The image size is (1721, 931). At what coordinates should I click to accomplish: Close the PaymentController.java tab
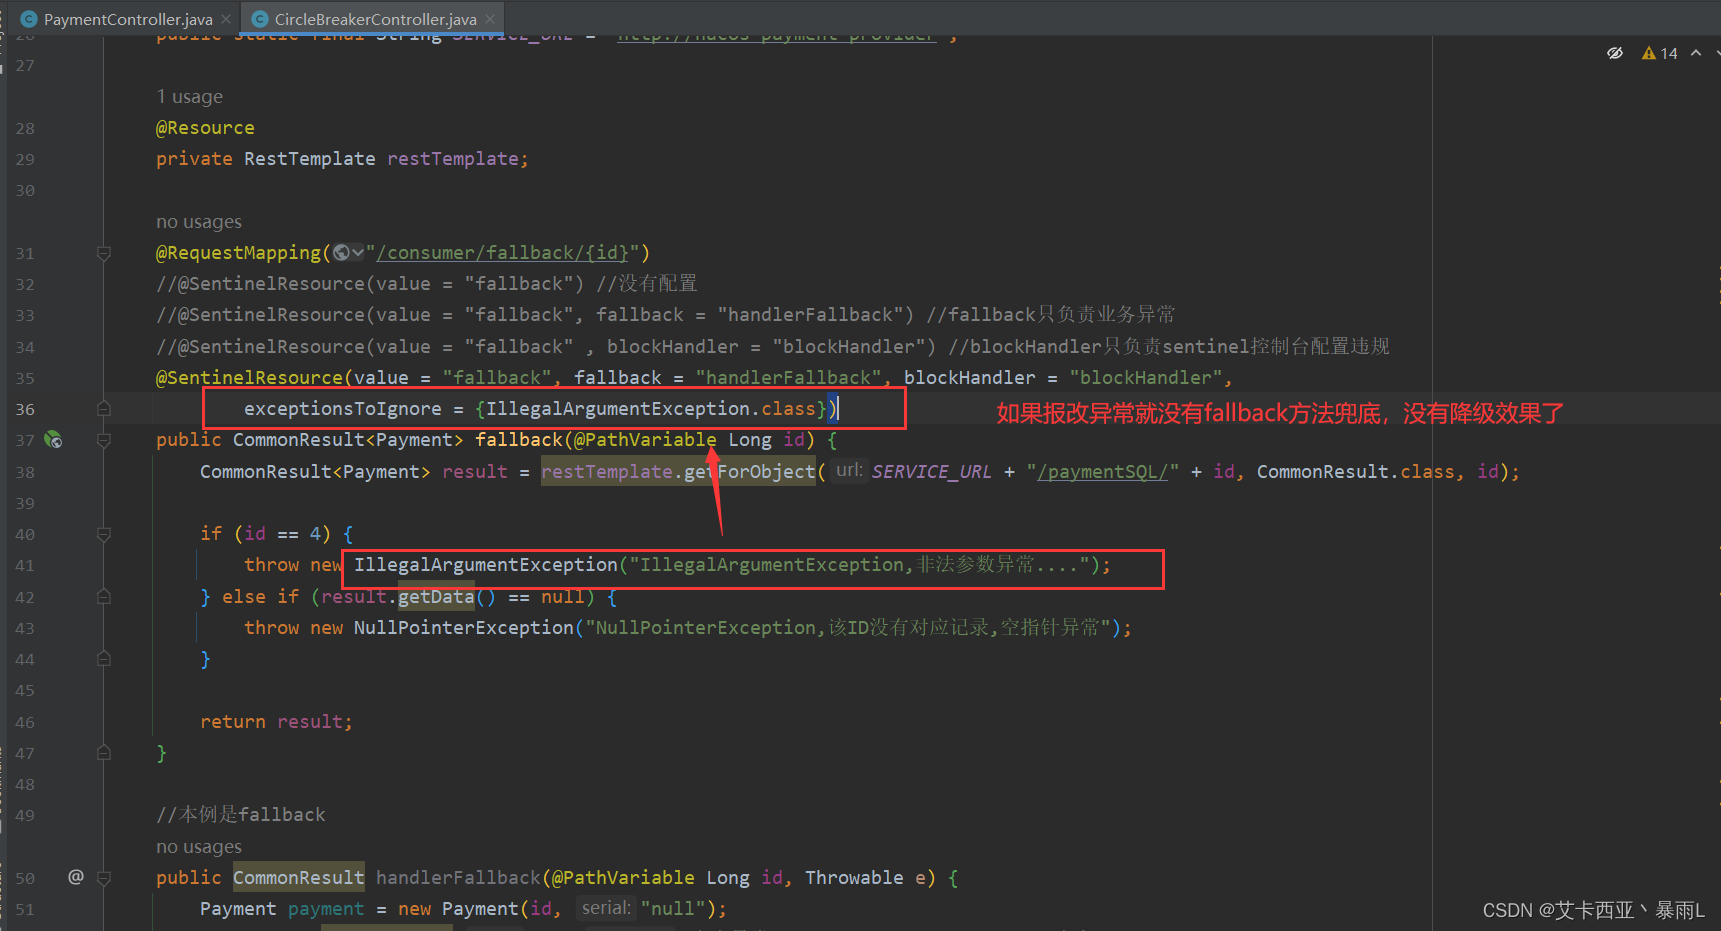coord(226,19)
